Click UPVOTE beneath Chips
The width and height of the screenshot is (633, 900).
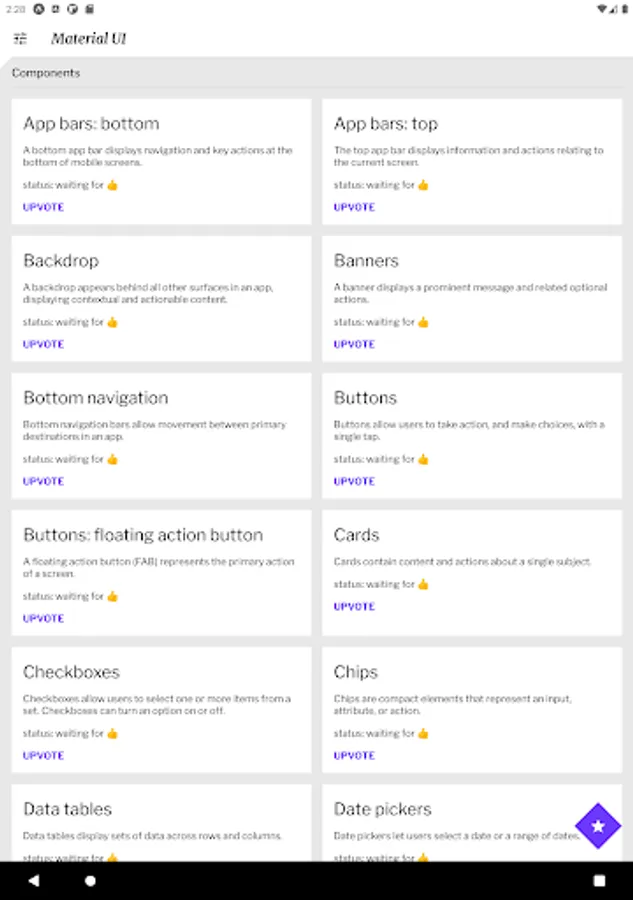(354, 755)
